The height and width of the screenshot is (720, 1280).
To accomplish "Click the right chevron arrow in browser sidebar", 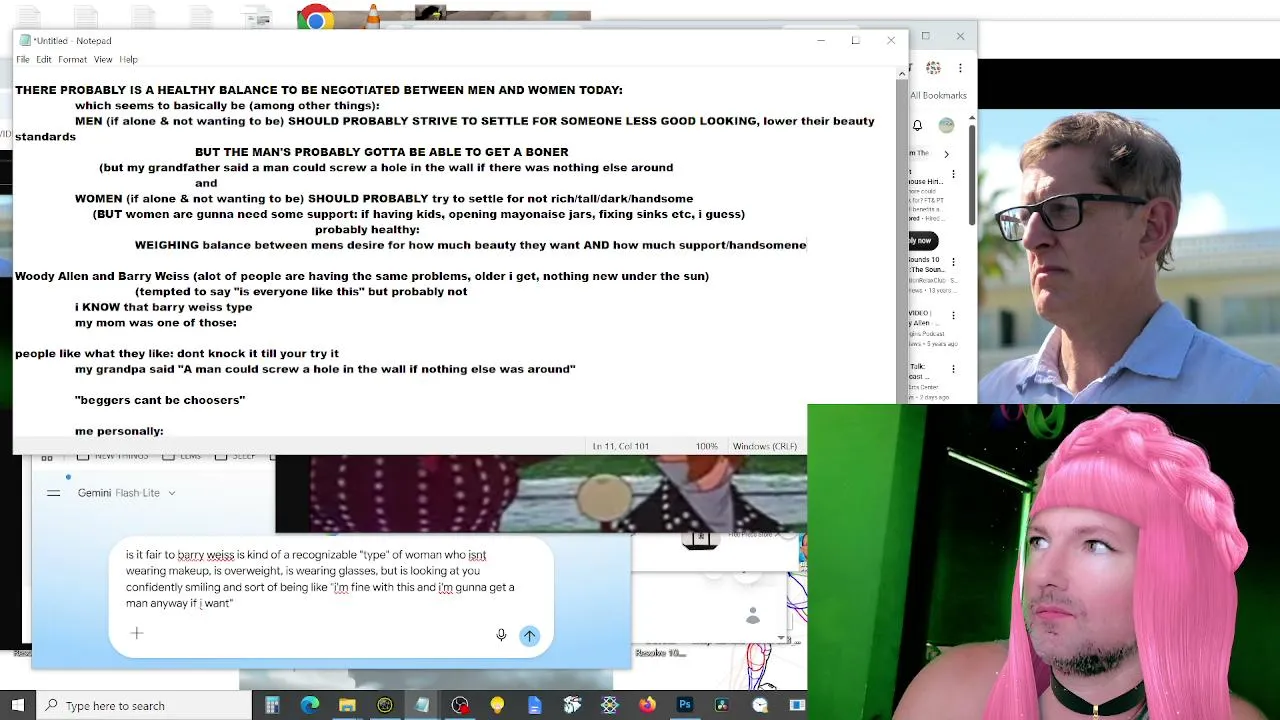I will 946,154.
